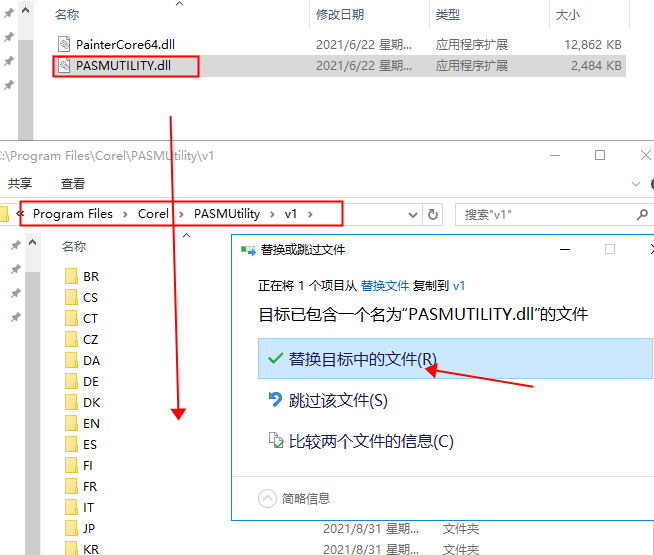This screenshot has width=654, height=555.
Task: Open the JP folder
Action: click(80, 528)
